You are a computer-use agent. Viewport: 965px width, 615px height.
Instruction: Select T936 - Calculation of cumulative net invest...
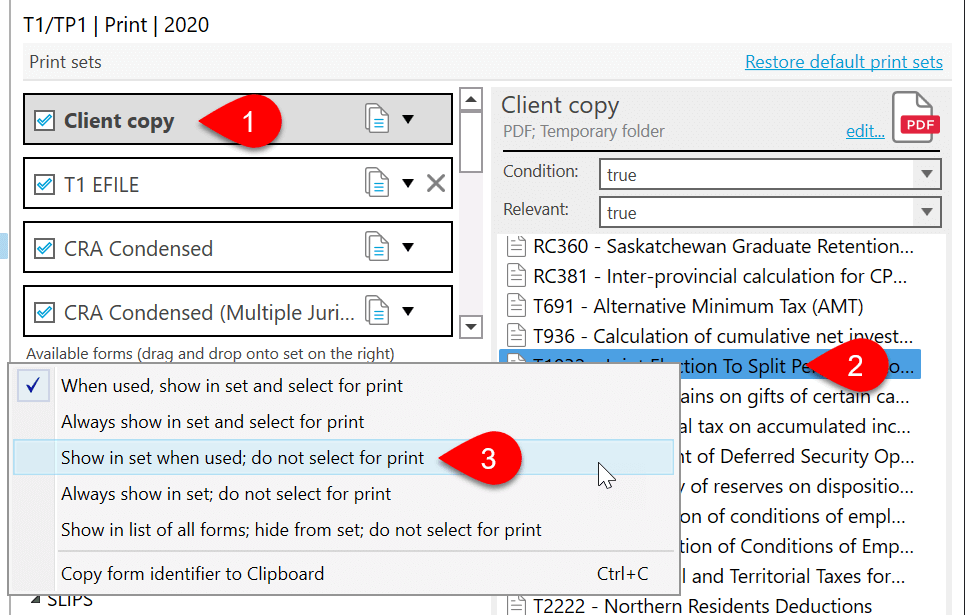pyautogui.click(x=723, y=336)
